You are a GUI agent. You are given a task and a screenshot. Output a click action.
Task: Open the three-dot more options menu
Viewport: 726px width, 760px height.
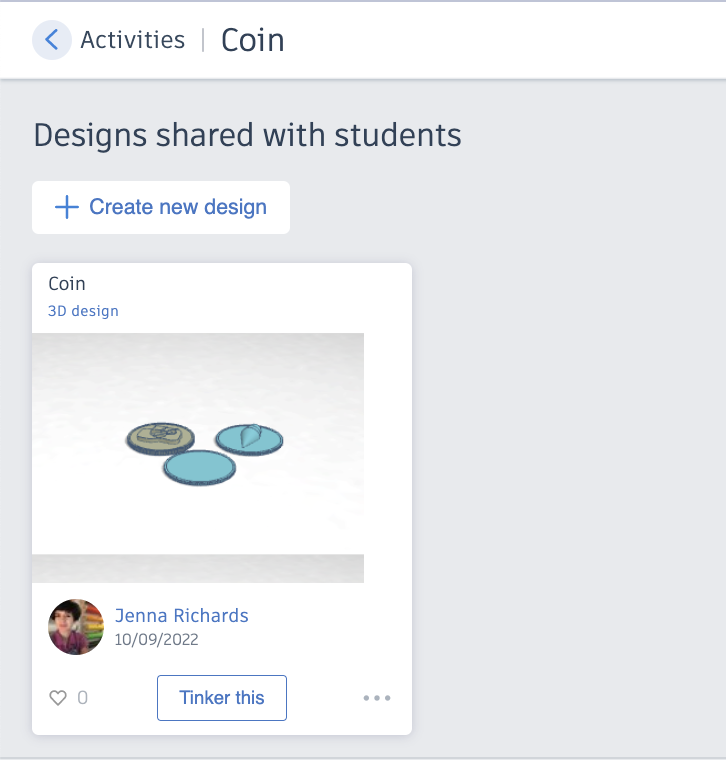click(x=377, y=698)
